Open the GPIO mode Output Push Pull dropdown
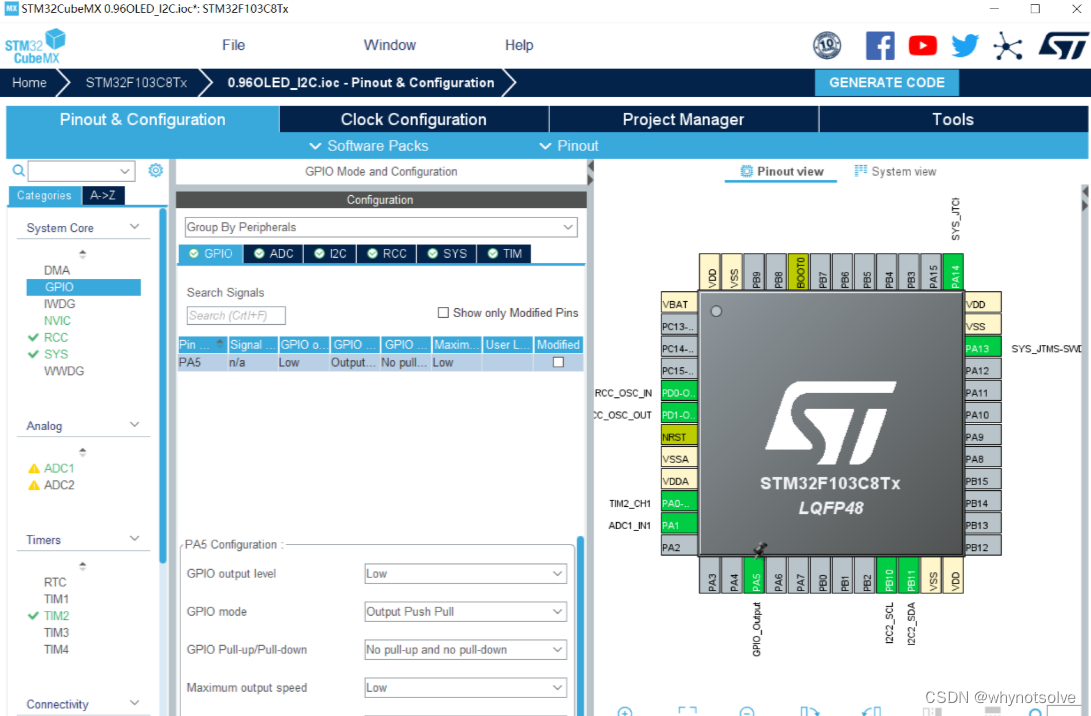The height and width of the screenshot is (716, 1091). point(465,612)
